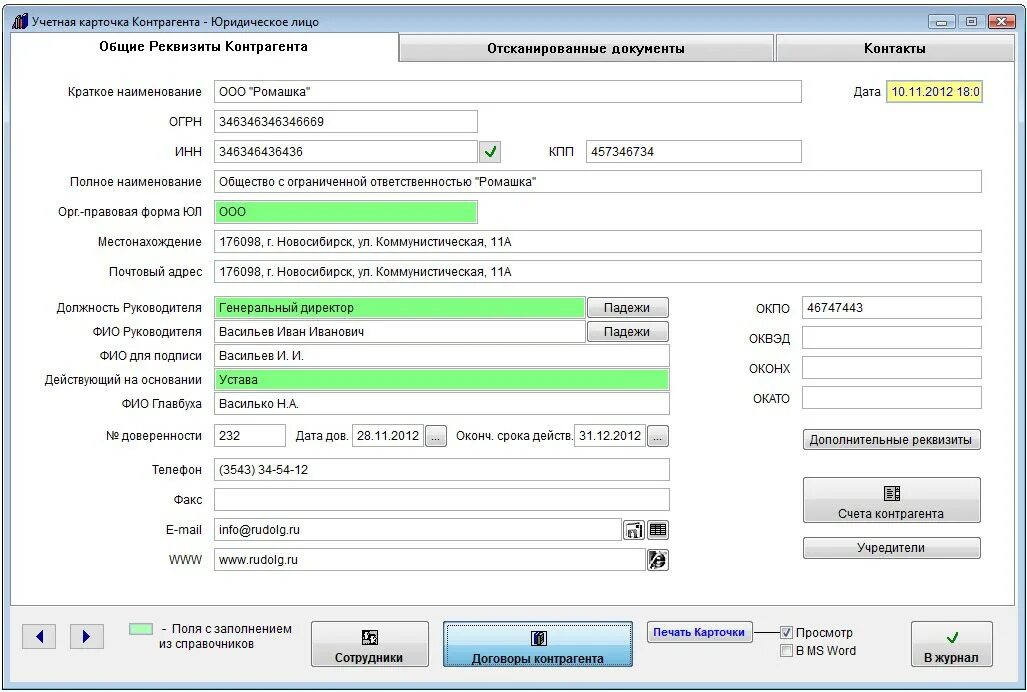Viewport: 1027px width, 692px height.
Task: Click the Местонахождение address field
Action: pos(598,242)
